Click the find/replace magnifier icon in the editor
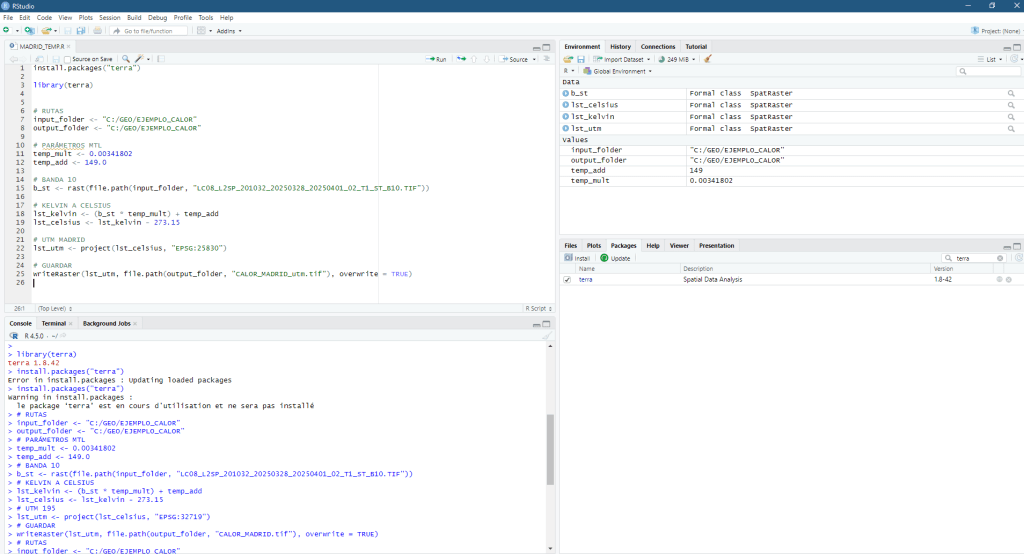Screen dimensions: 1024x554 pyautogui.click(x=125, y=59)
